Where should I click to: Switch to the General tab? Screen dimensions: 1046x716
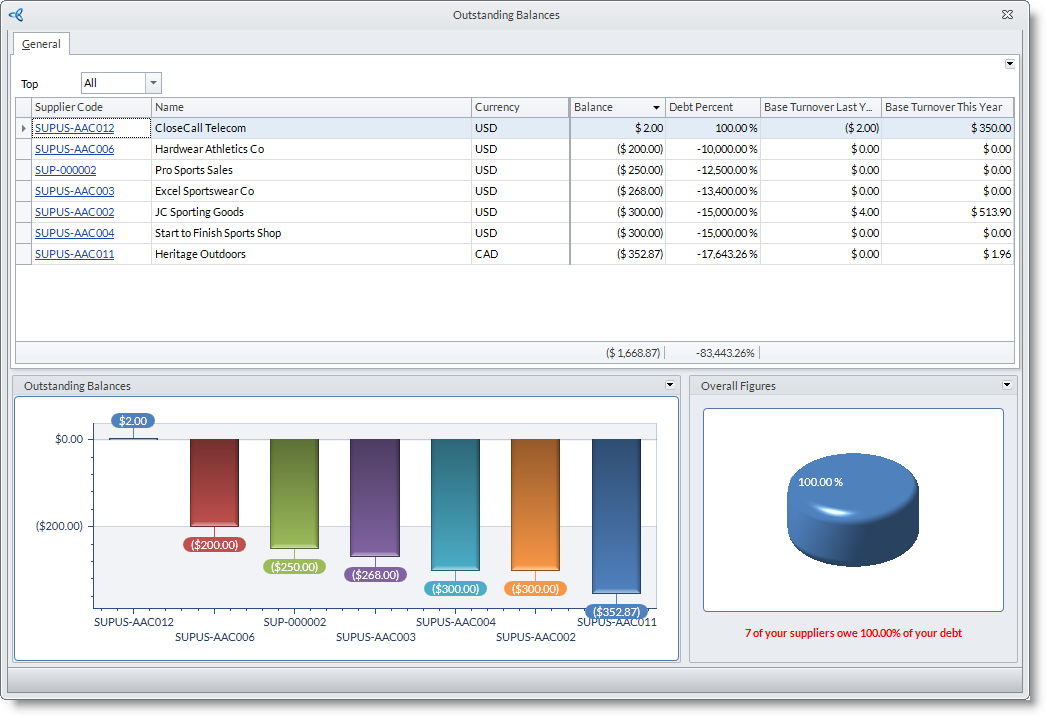click(x=41, y=44)
